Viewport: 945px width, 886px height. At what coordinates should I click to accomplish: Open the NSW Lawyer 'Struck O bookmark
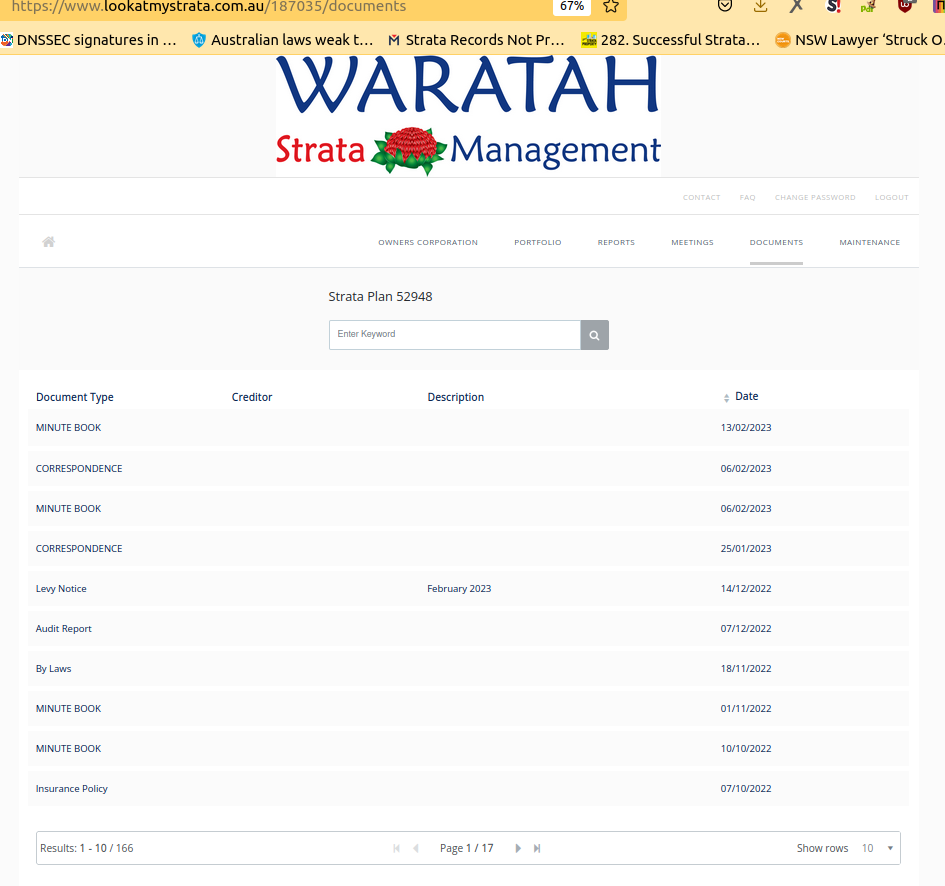pos(859,40)
